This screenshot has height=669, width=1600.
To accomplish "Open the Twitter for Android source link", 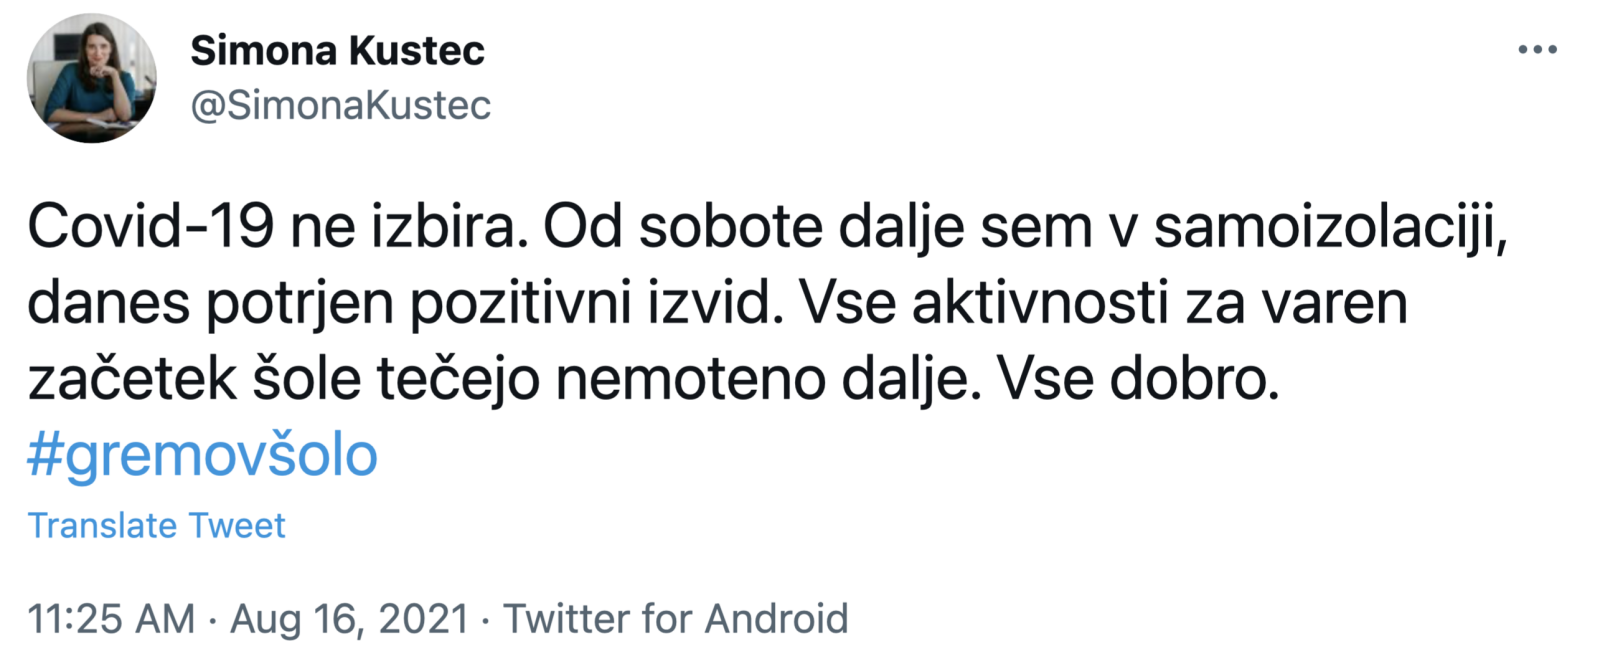I will 675,619.
